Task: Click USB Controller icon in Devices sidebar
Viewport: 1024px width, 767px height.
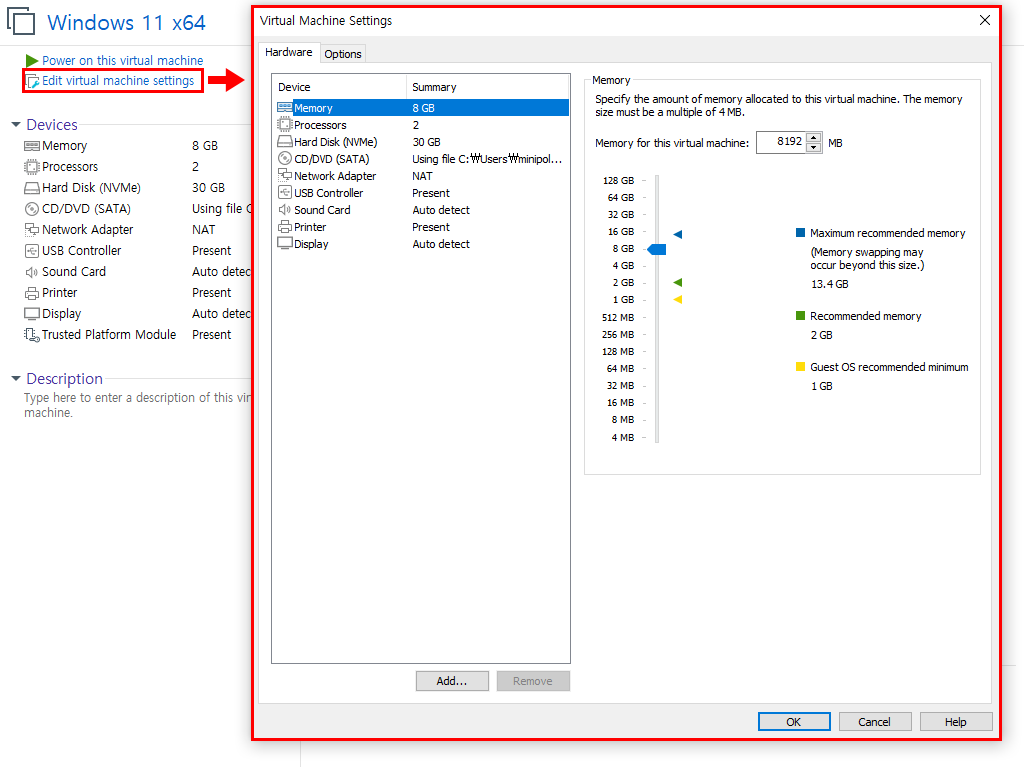Action: 31,251
